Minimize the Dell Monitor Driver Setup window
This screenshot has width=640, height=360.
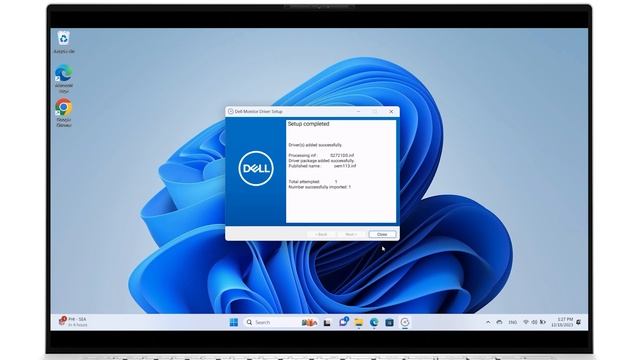[358, 111]
